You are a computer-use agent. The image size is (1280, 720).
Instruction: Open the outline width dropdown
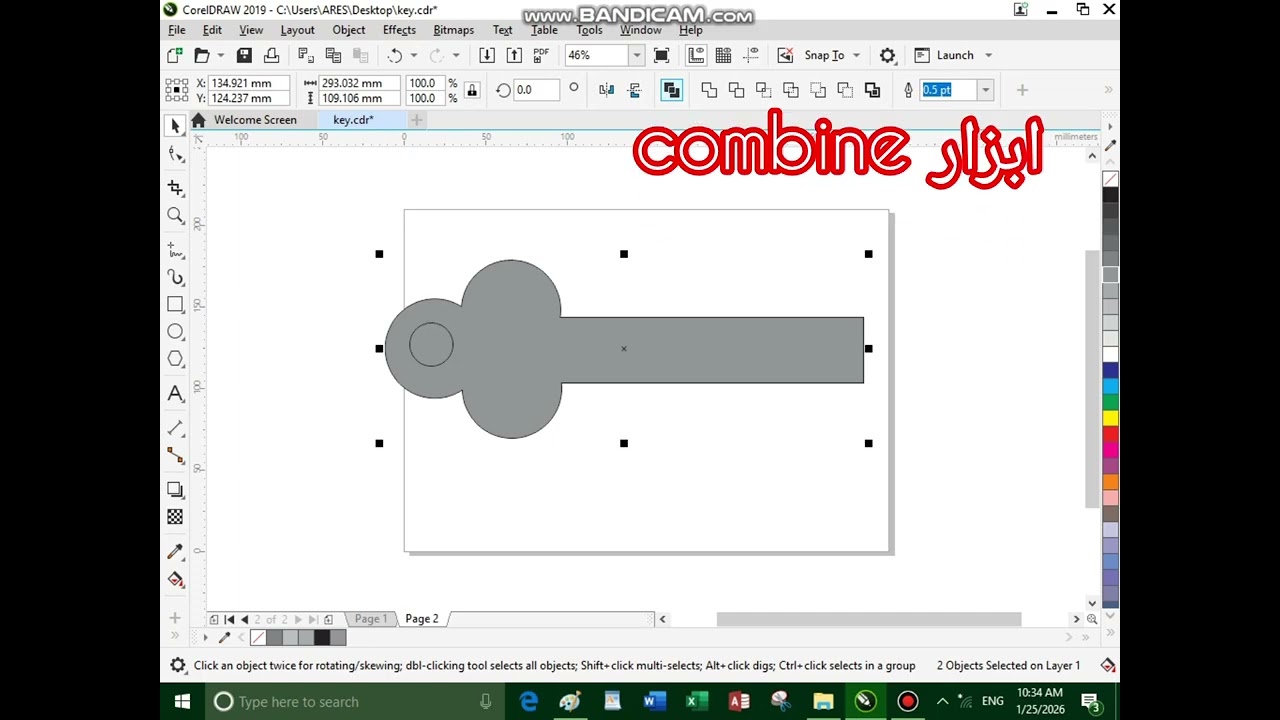click(x=985, y=90)
